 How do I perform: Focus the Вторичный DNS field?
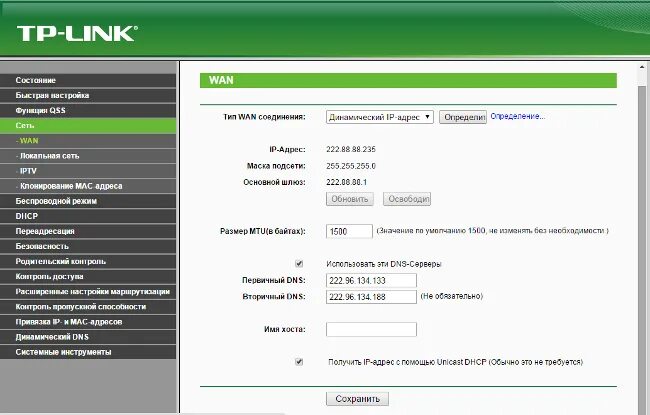tap(371, 297)
